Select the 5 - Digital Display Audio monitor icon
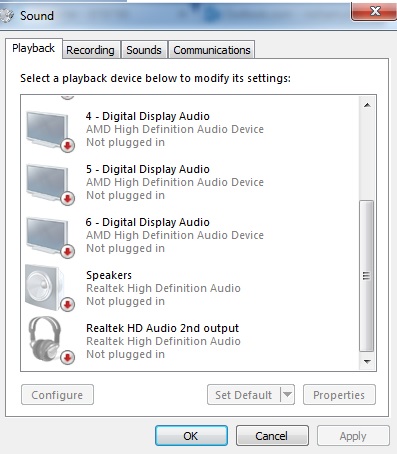This screenshot has width=397, height=454. [50, 184]
